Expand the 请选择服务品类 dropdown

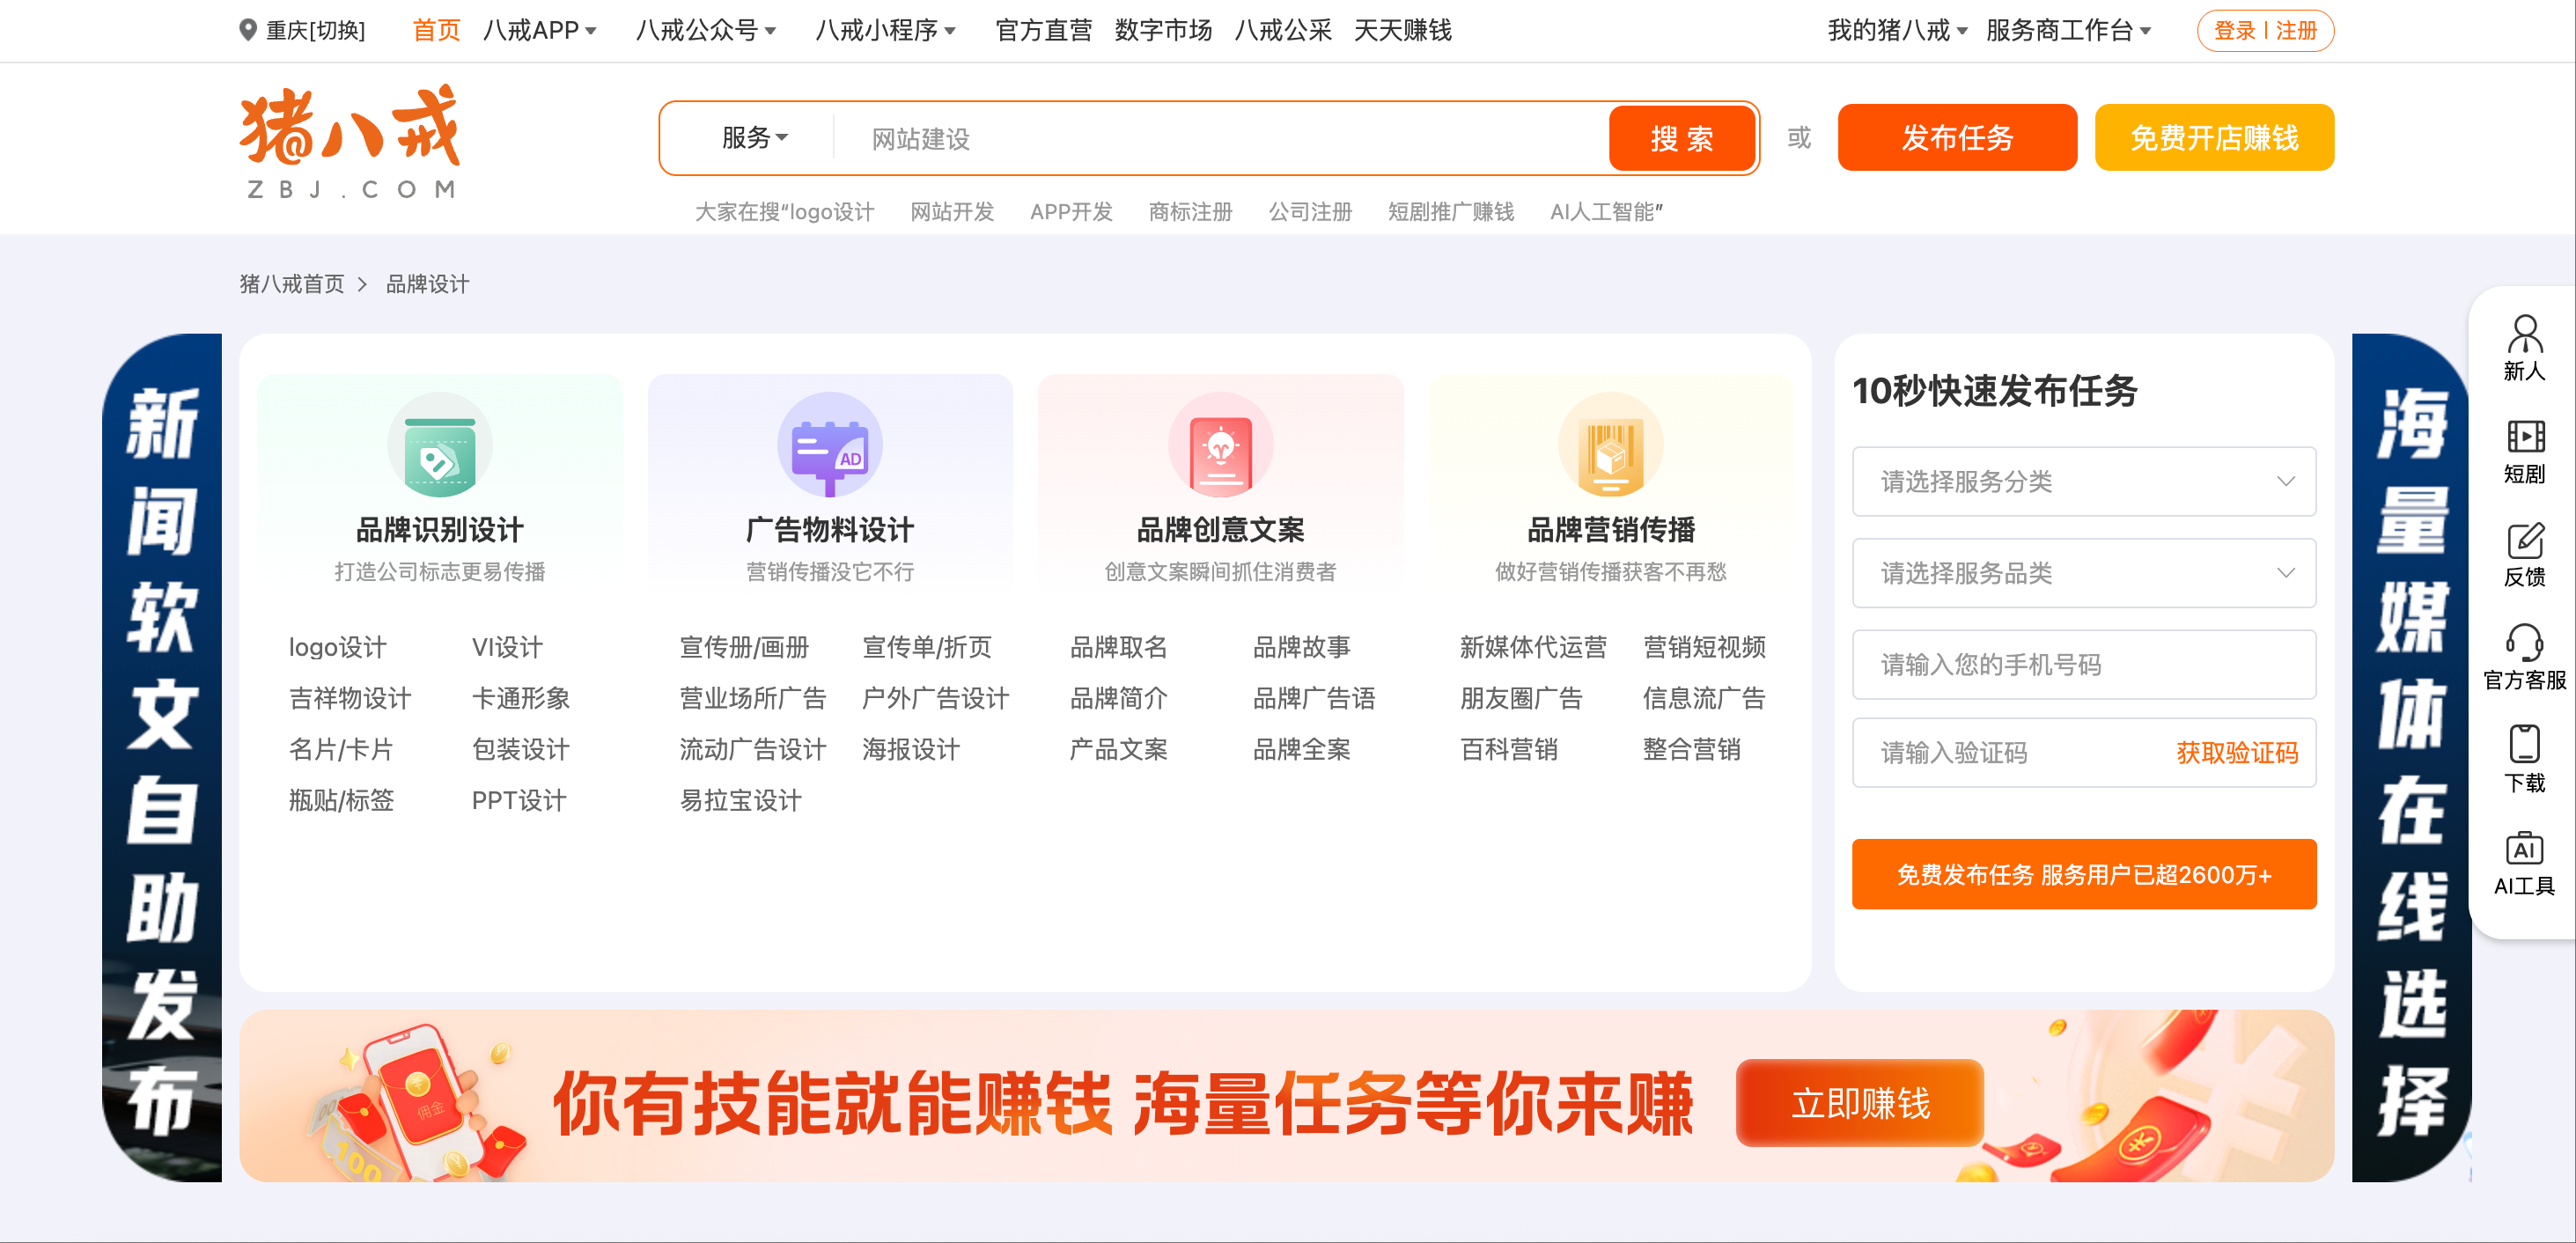point(2083,573)
